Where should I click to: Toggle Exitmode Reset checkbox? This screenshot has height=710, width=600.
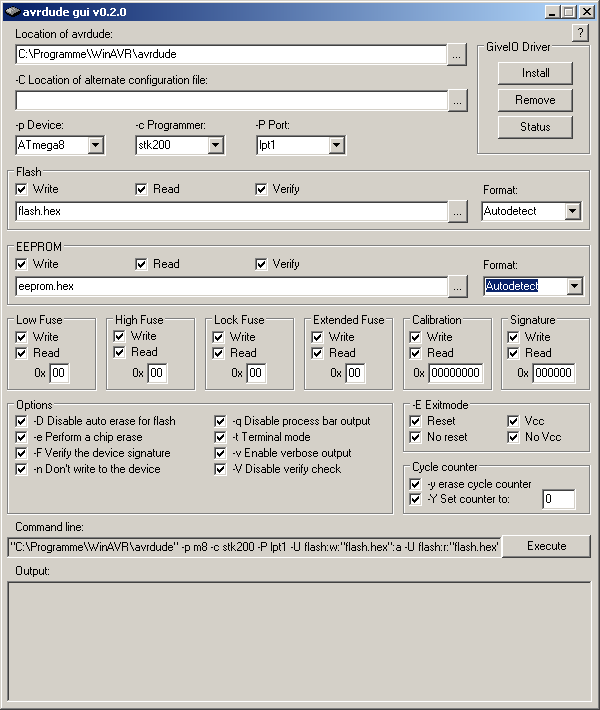pyautogui.click(x=415, y=421)
